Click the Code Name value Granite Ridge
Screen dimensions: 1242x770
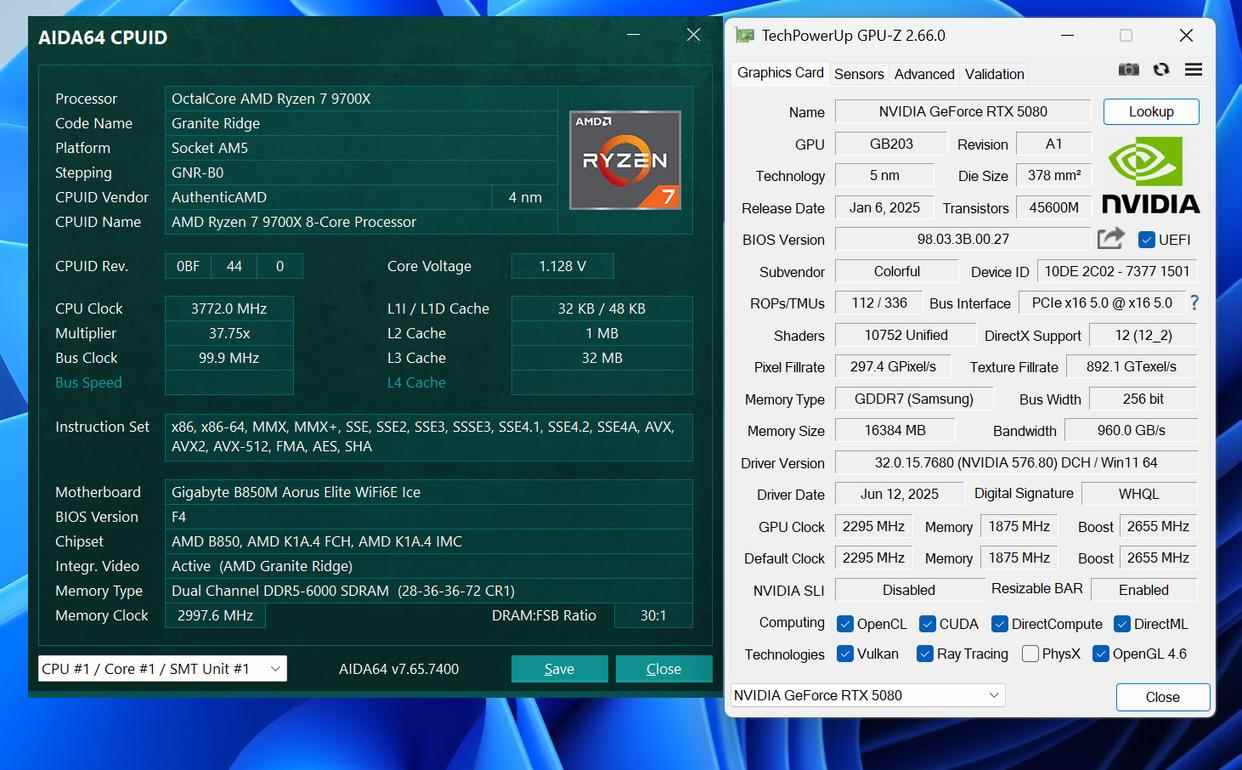[x=362, y=123]
